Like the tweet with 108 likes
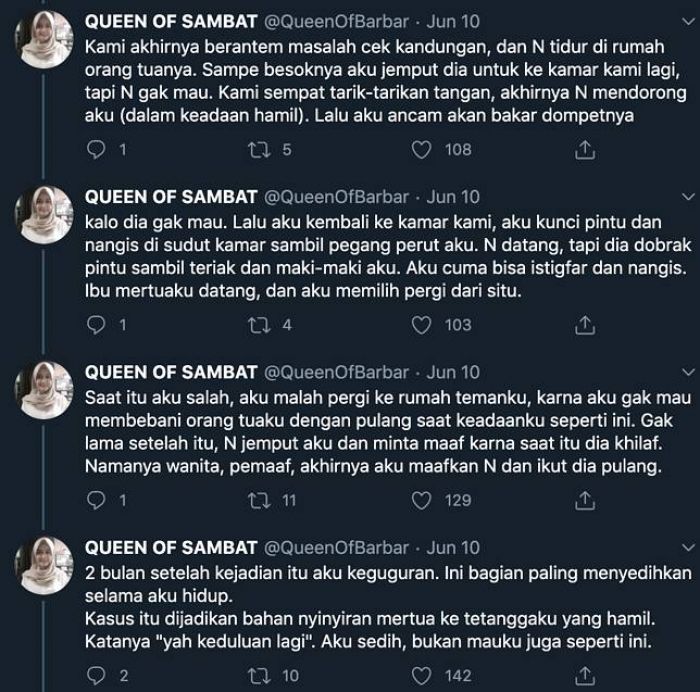Image resolution: width=700 pixels, height=692 pixels. 421,150
